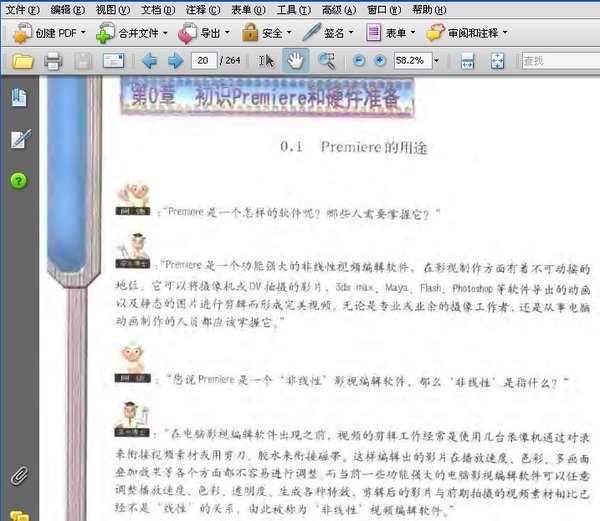Click the print icon
The image size is (600, 521).
coord(53,61)
